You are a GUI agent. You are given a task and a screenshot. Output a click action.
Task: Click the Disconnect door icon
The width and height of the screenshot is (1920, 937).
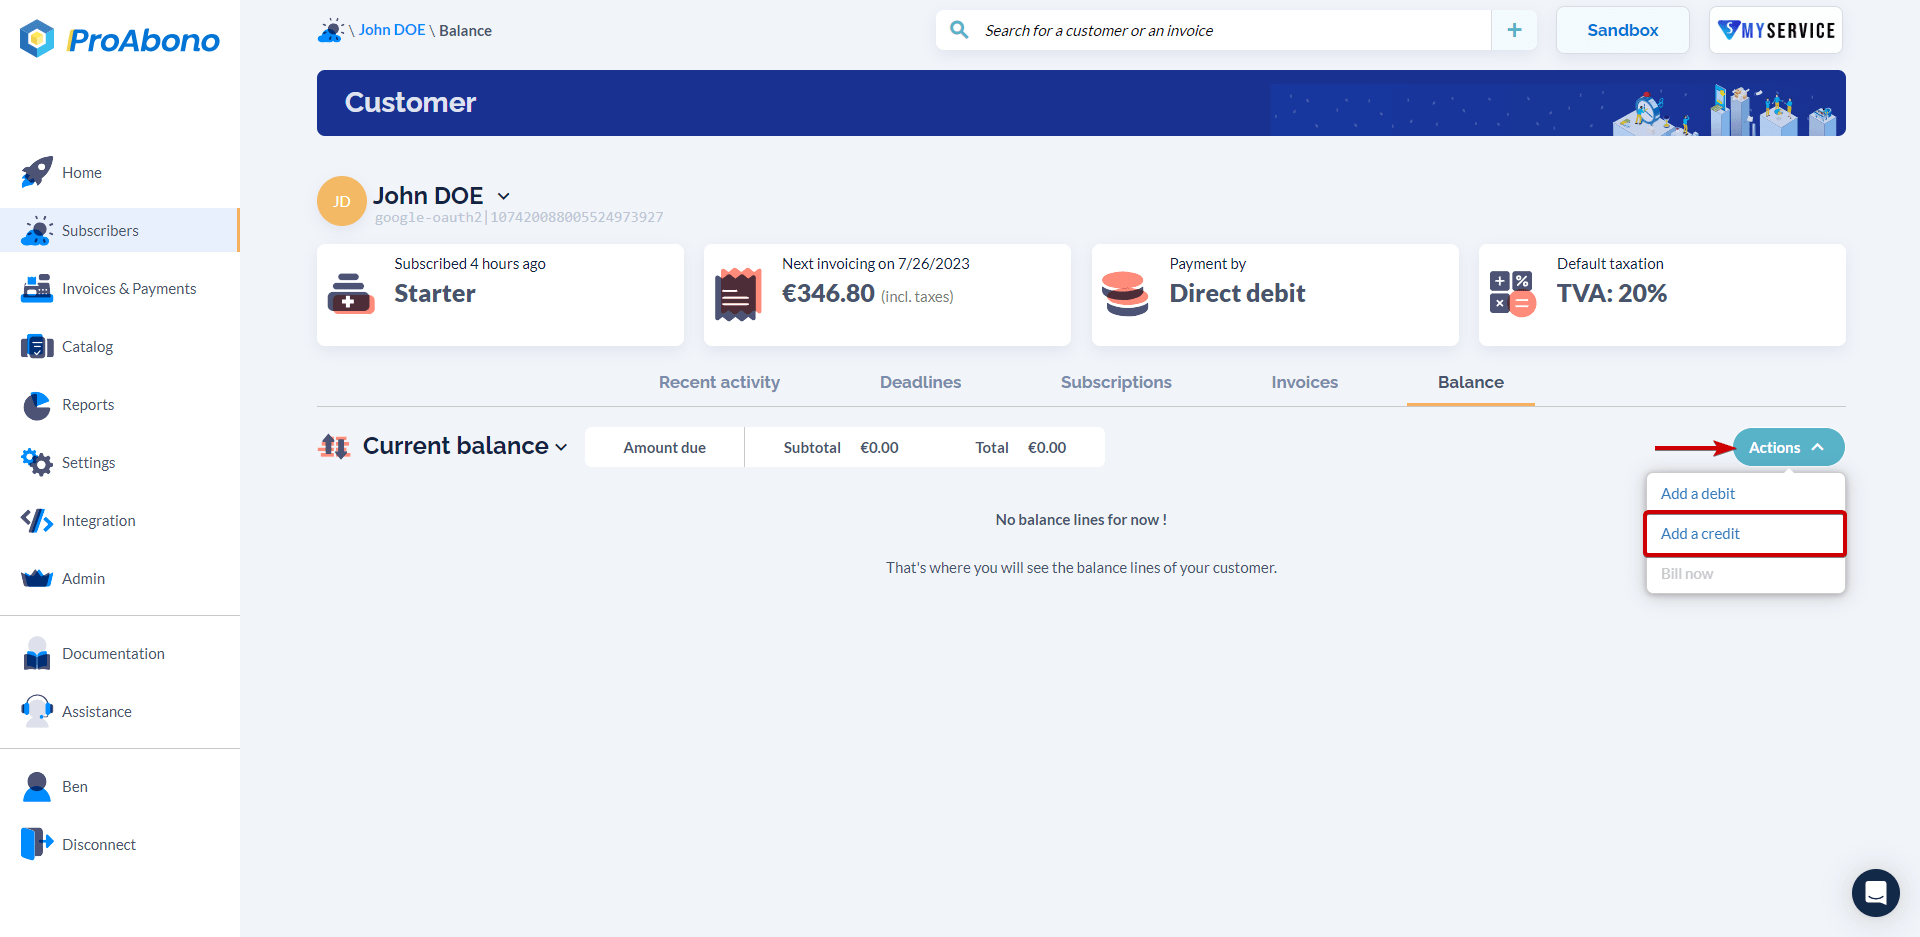click(37, 843)
